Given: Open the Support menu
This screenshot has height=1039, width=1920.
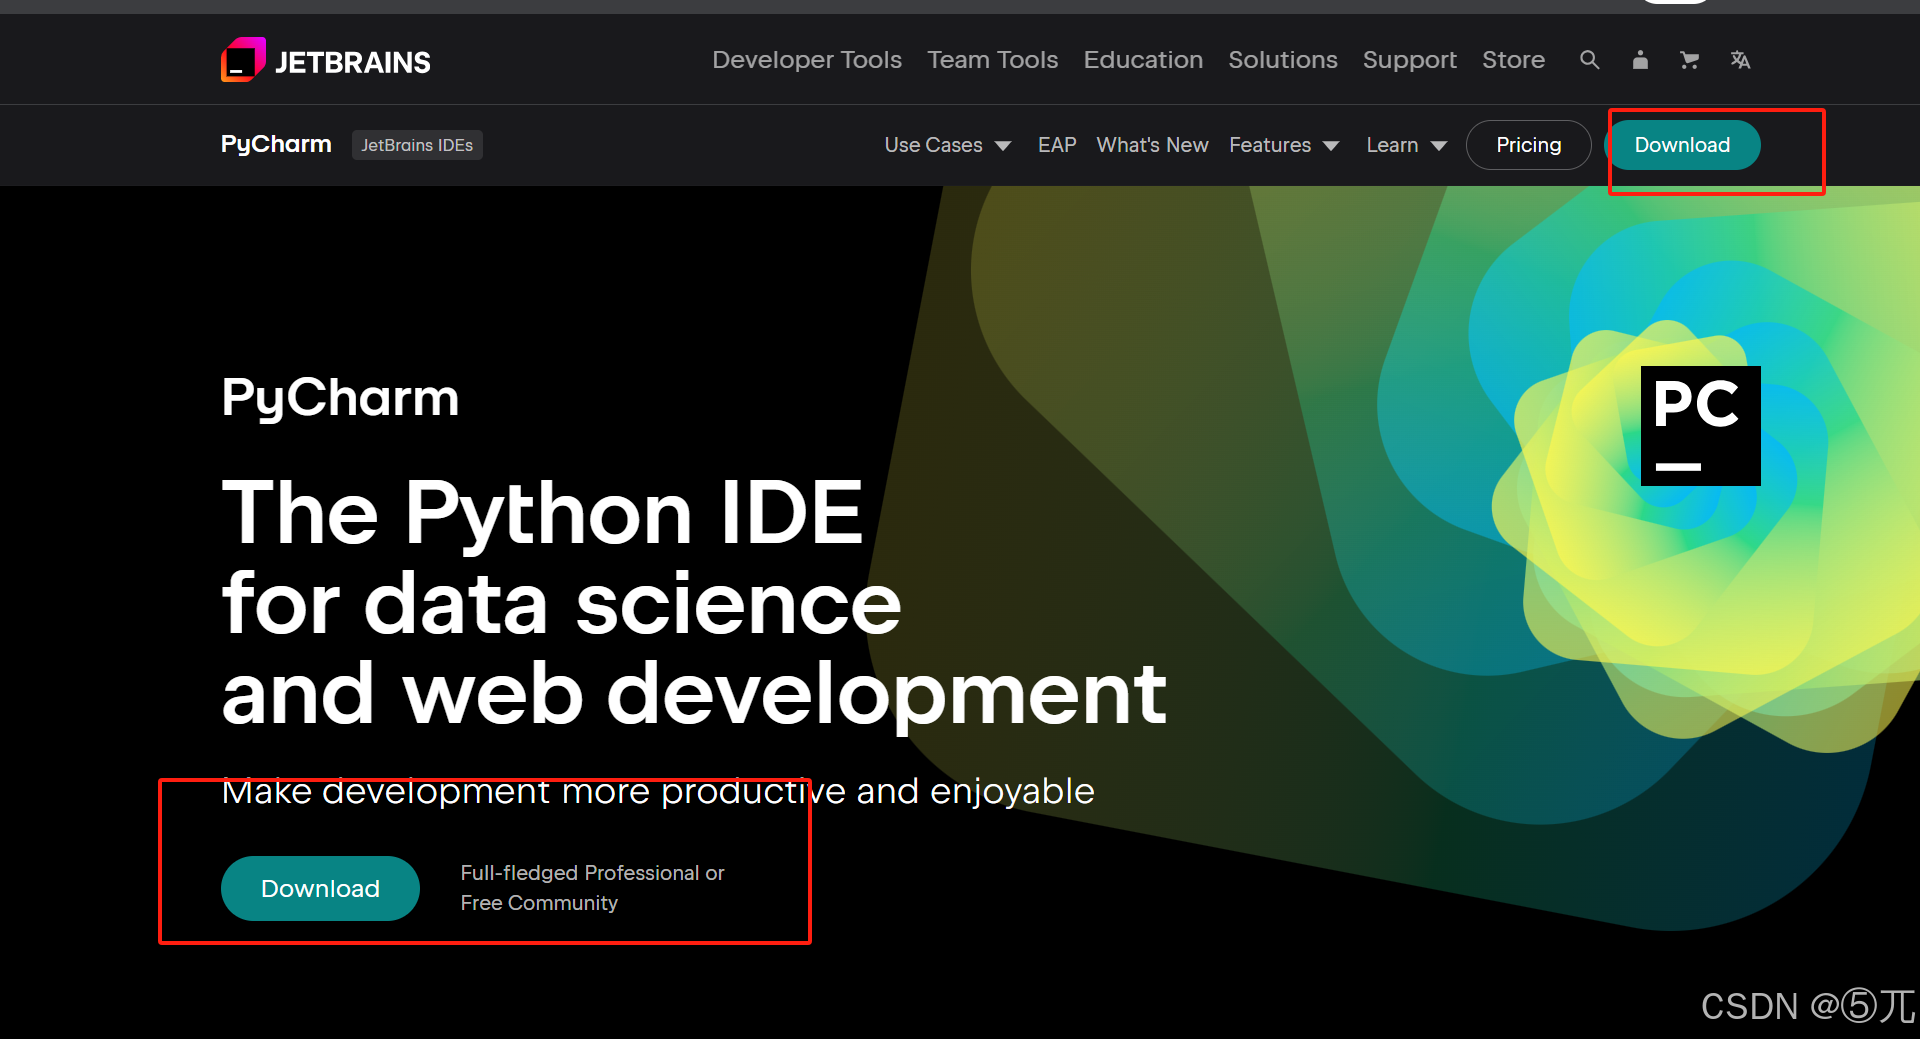Looking at the screenshot, I should click(x=1409, y=60).
